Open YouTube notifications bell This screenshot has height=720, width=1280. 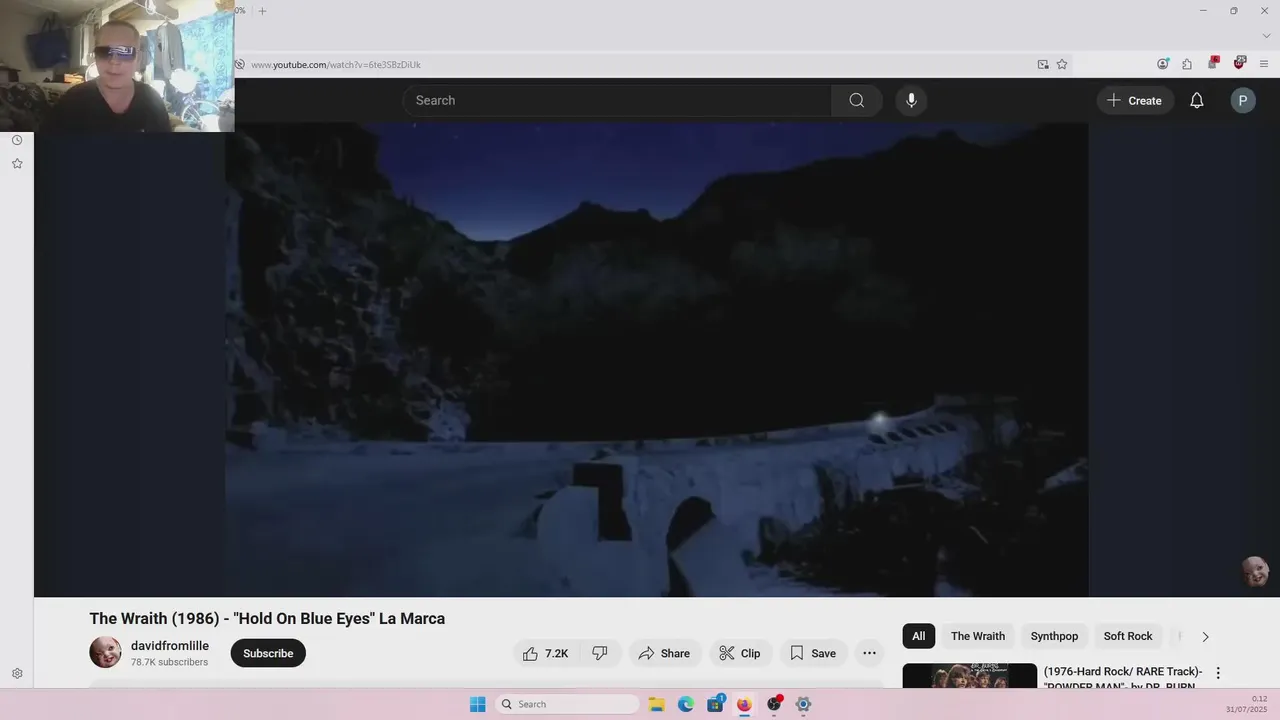click(x=1196, y=100)
